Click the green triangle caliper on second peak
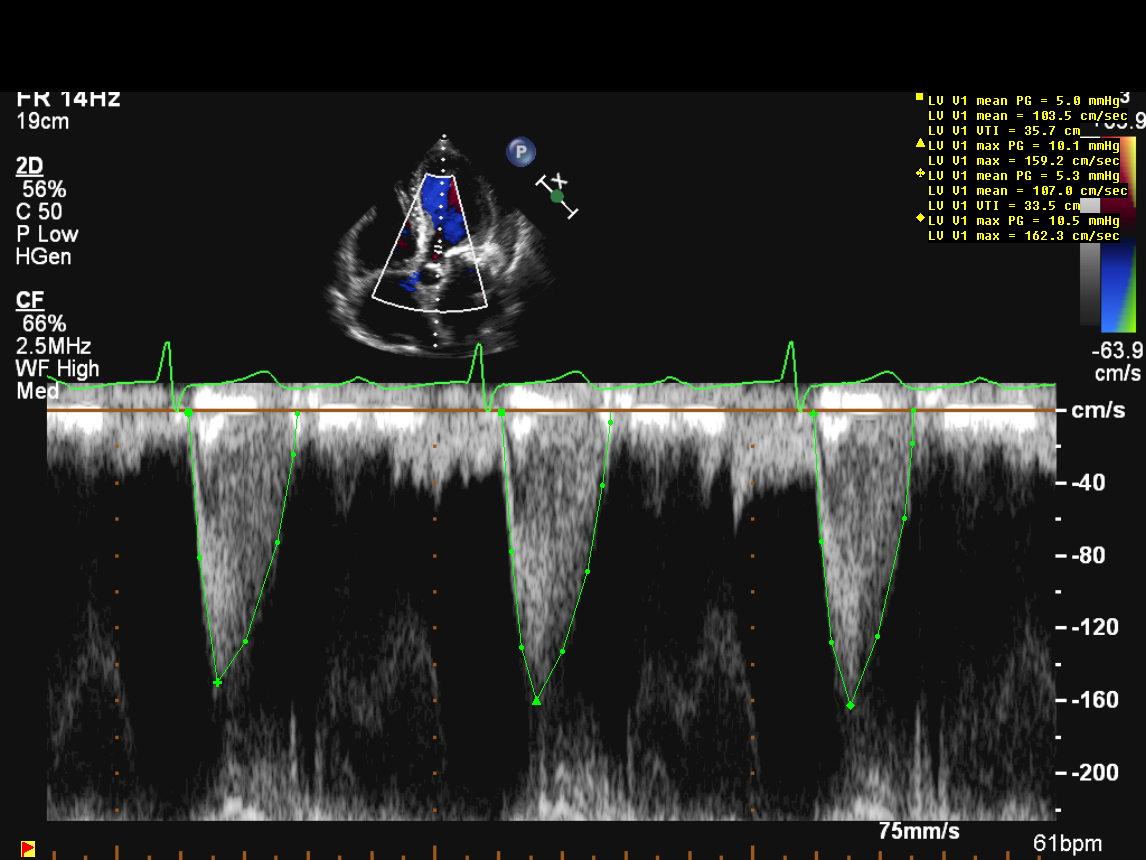 [x=537, y=701]
